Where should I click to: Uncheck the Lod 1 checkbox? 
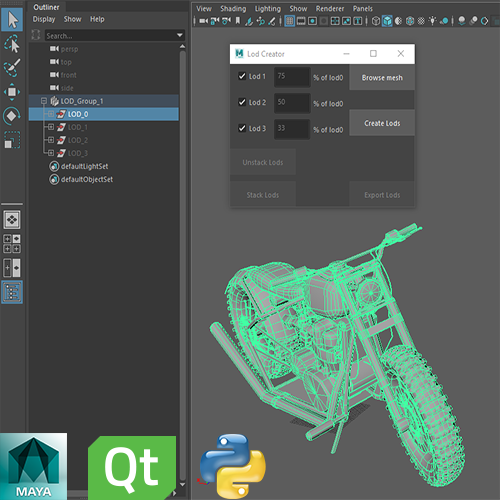click(x=242, y=76)
